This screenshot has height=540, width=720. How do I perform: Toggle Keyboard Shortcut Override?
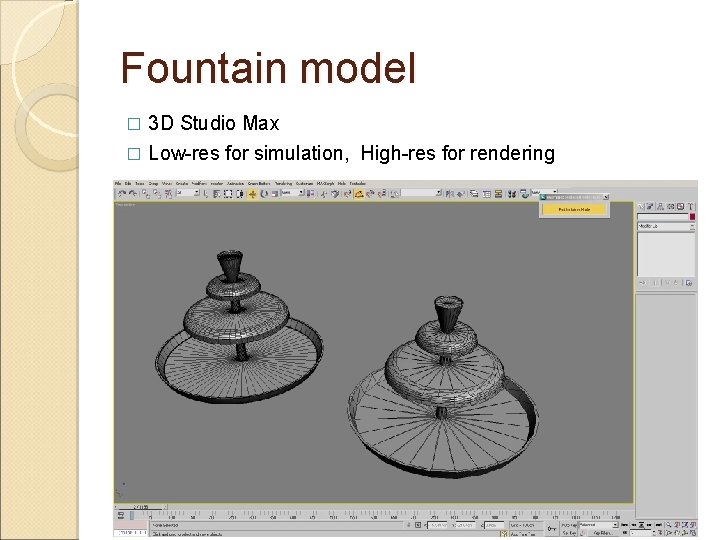[336, 194]
